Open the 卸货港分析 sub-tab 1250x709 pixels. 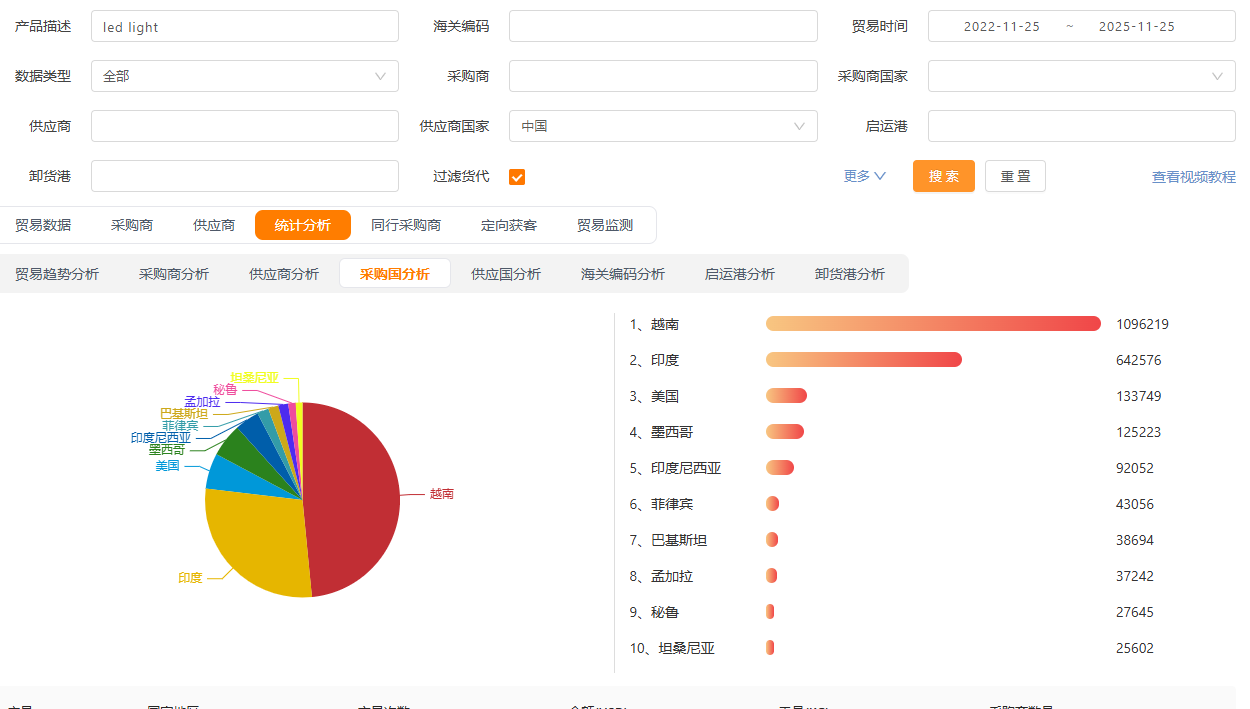coord(850,274)
